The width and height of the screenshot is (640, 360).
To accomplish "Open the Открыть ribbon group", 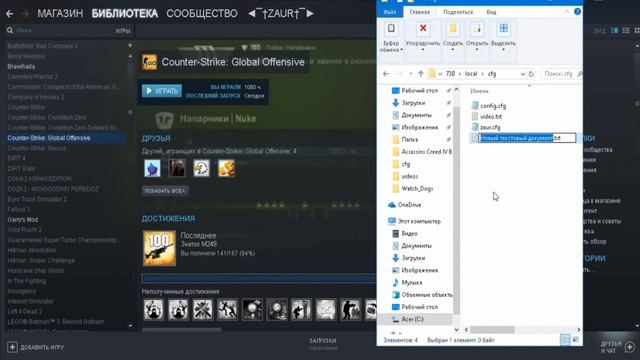I will (477, 37).
